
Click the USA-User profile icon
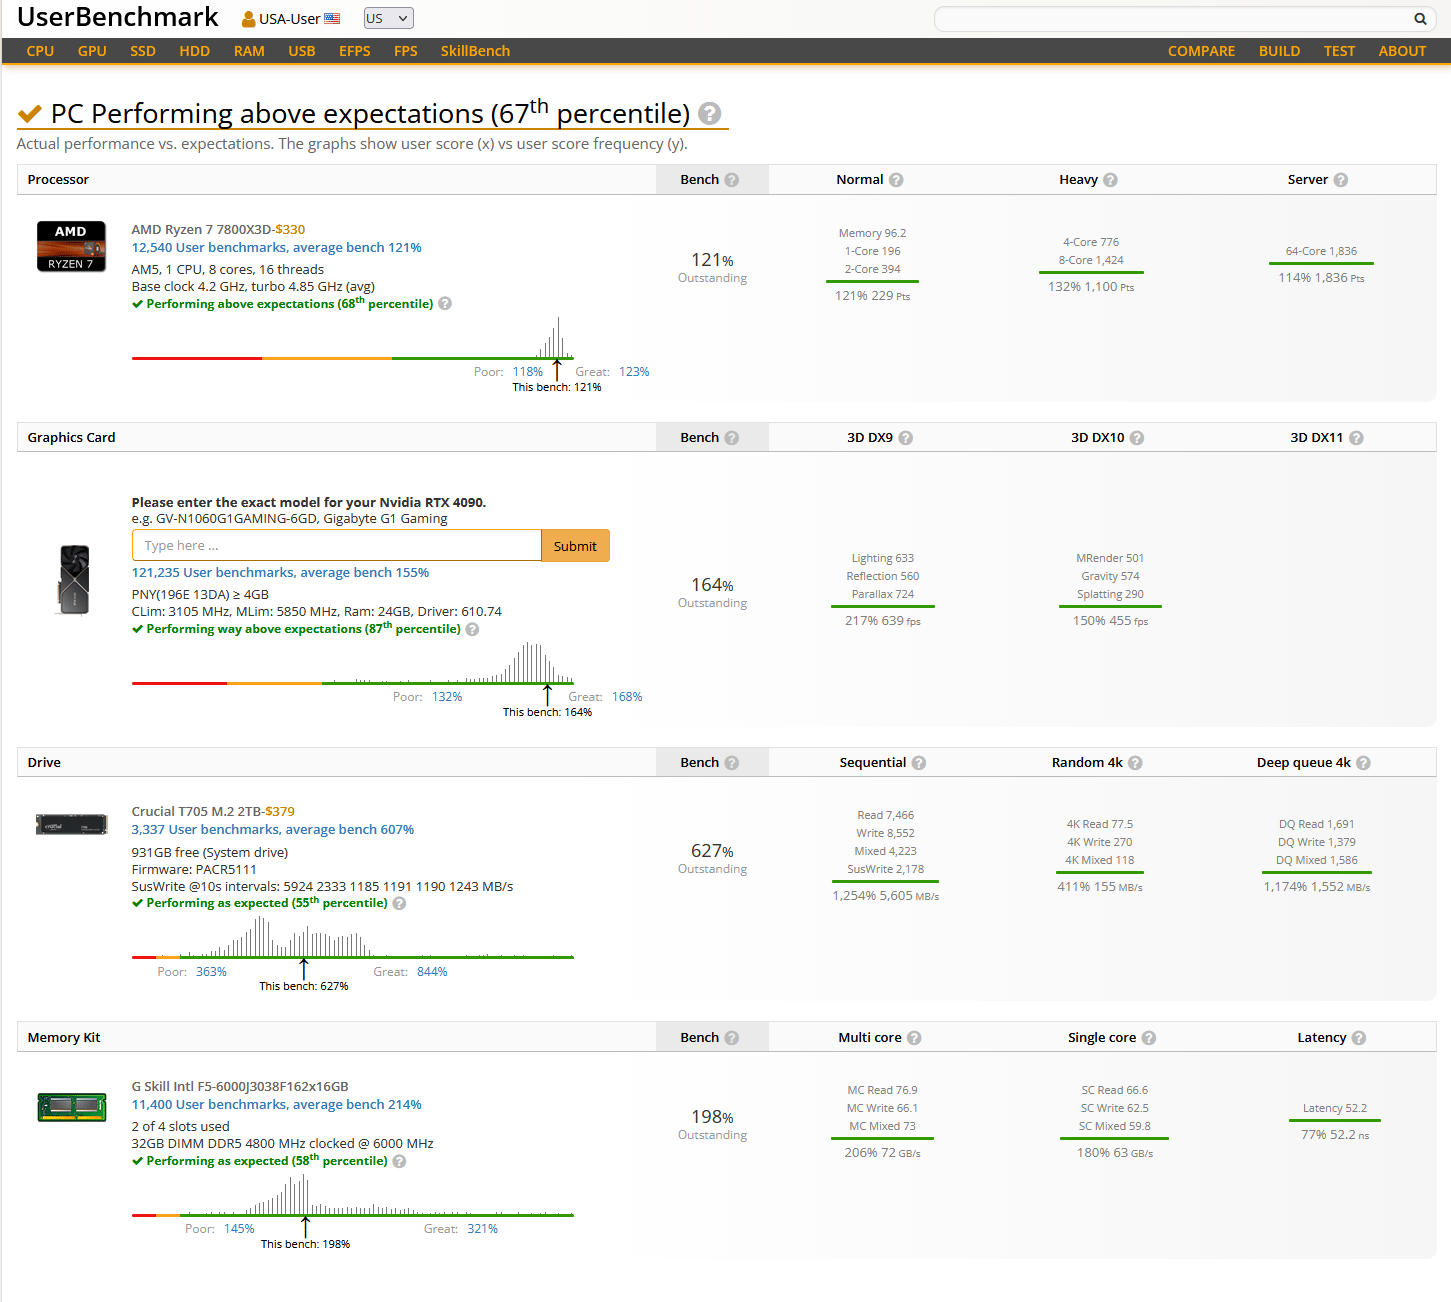(249, 19)
